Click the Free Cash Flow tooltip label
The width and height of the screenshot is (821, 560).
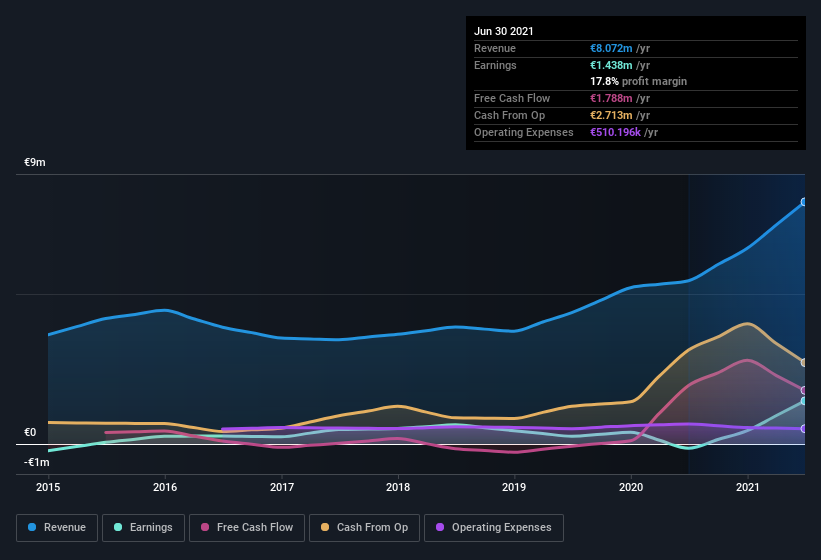pos(512,98)
